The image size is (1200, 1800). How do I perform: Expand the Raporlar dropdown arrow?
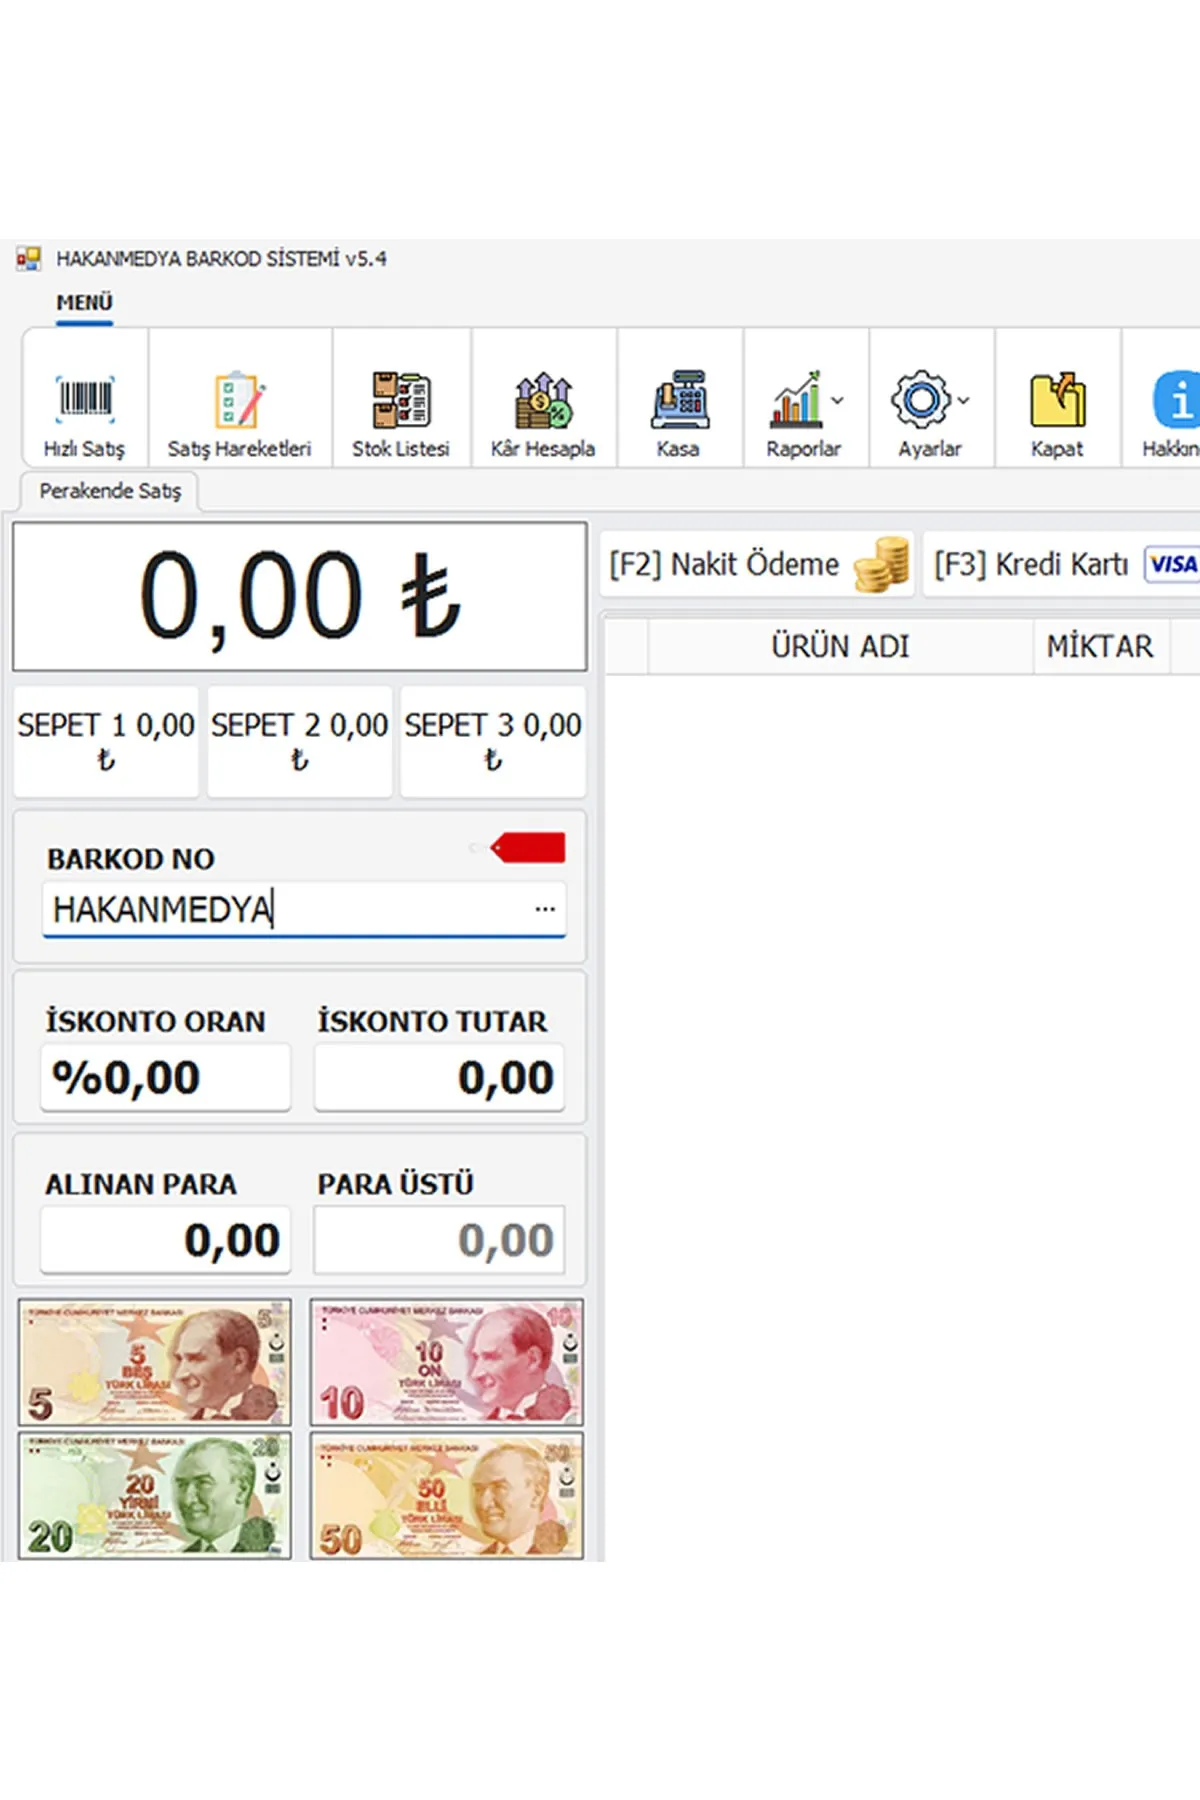838,400
